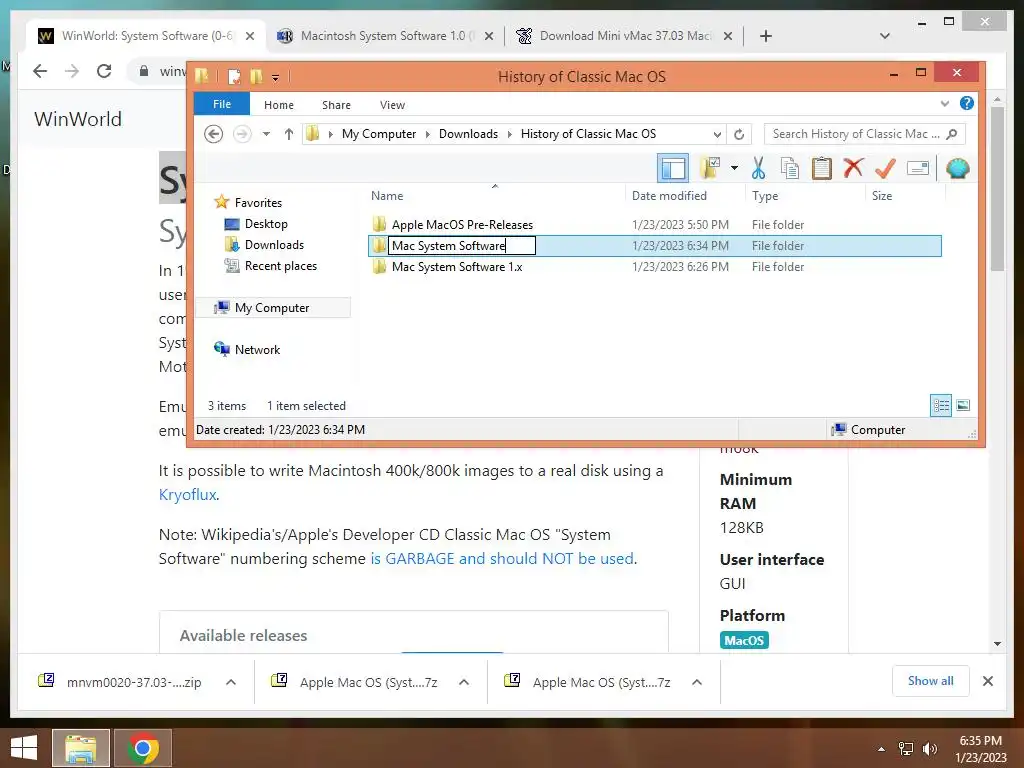Switch to Download Mini vMac 37.03 tab

pos(624,36)
